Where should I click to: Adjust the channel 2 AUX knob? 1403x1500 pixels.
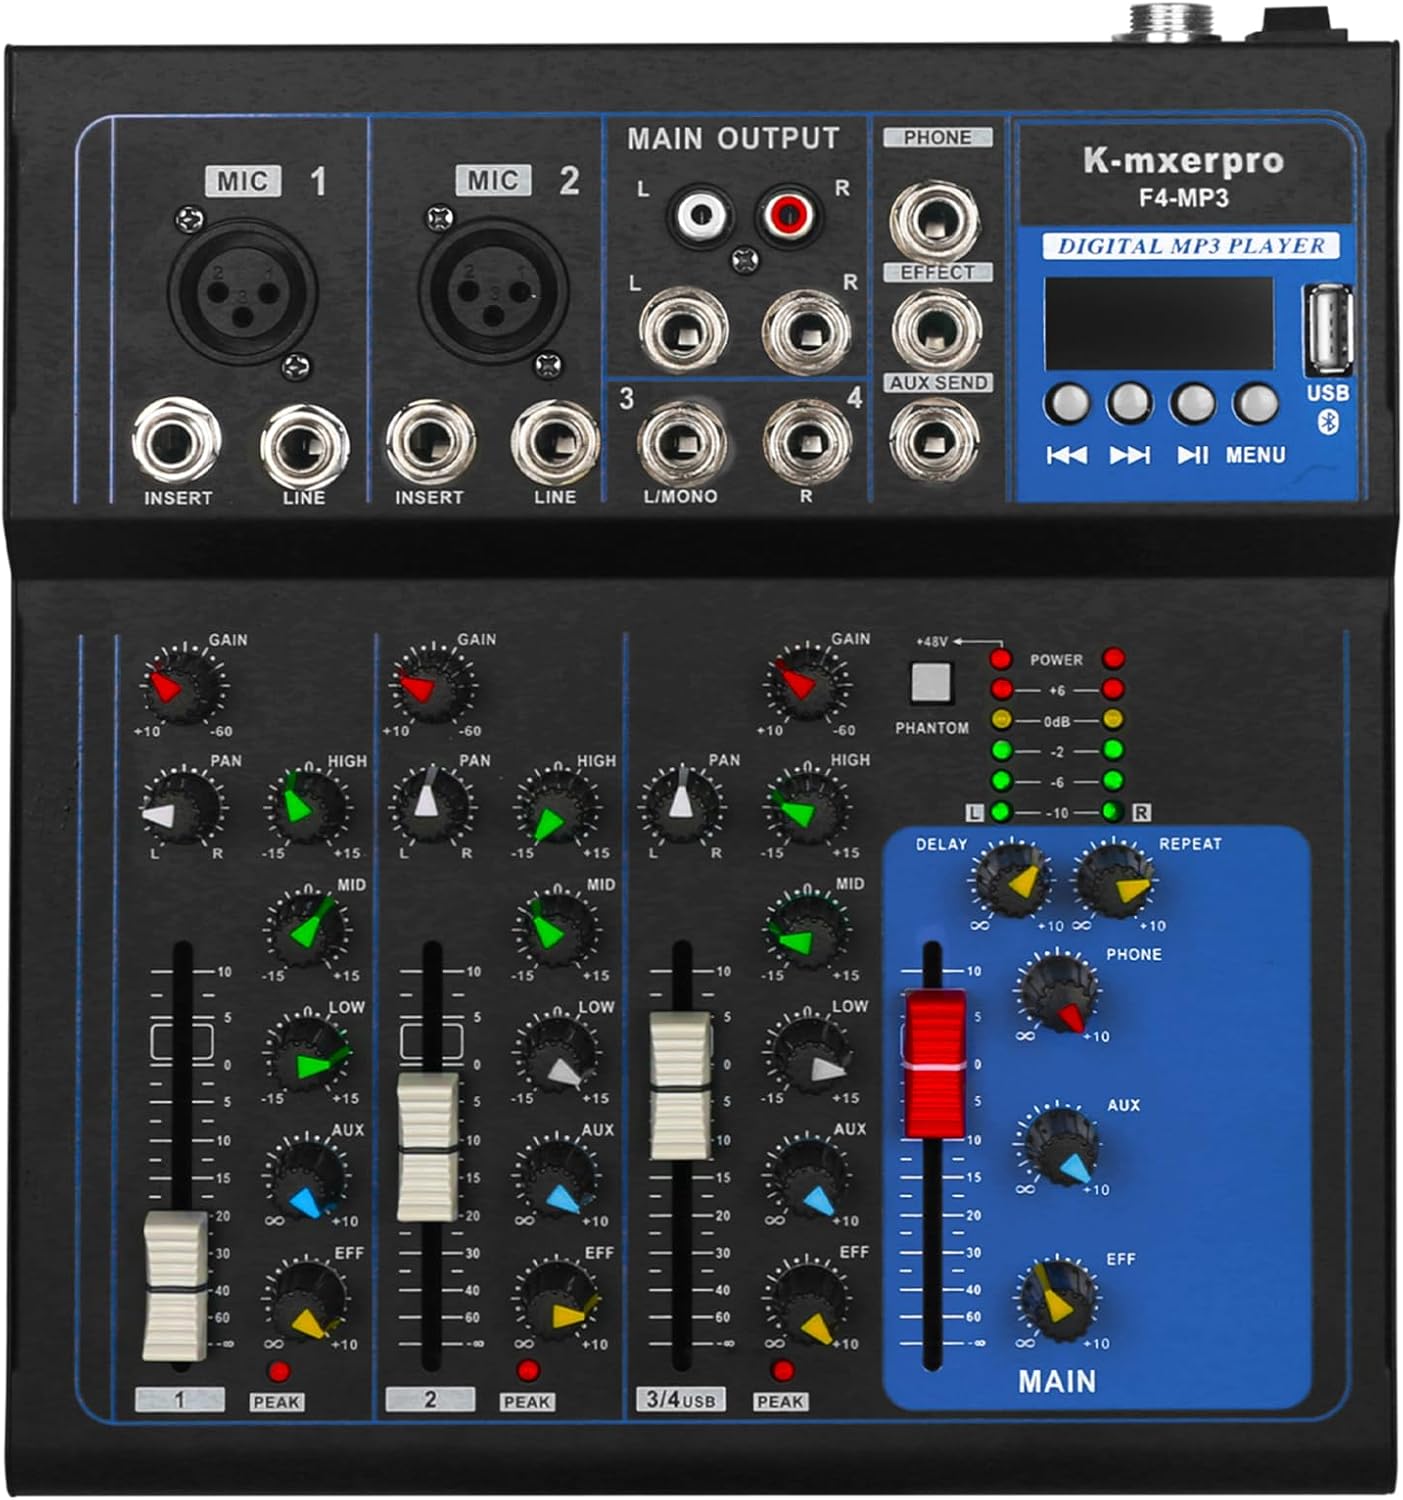tap(557, 1177)
